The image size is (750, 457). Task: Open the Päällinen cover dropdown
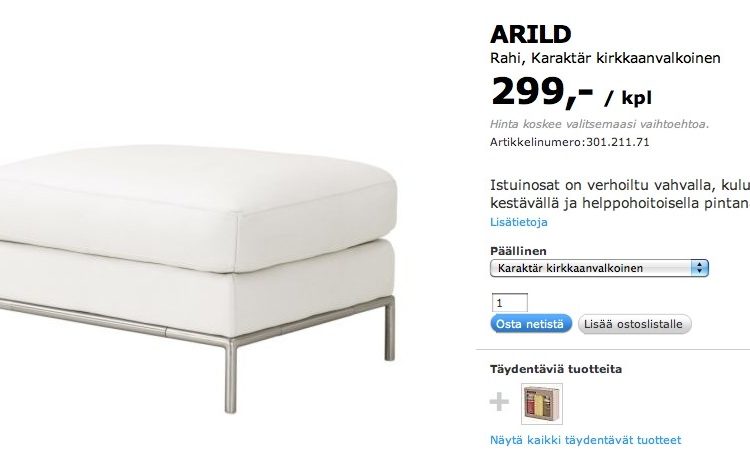tap(599, 268)
